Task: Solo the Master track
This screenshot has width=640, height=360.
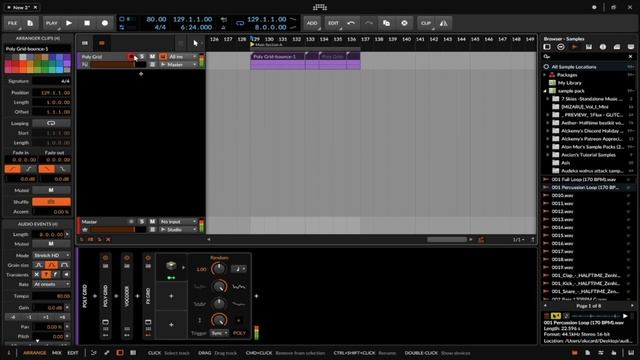Action: pyautogui.click(x=142, y=221)
